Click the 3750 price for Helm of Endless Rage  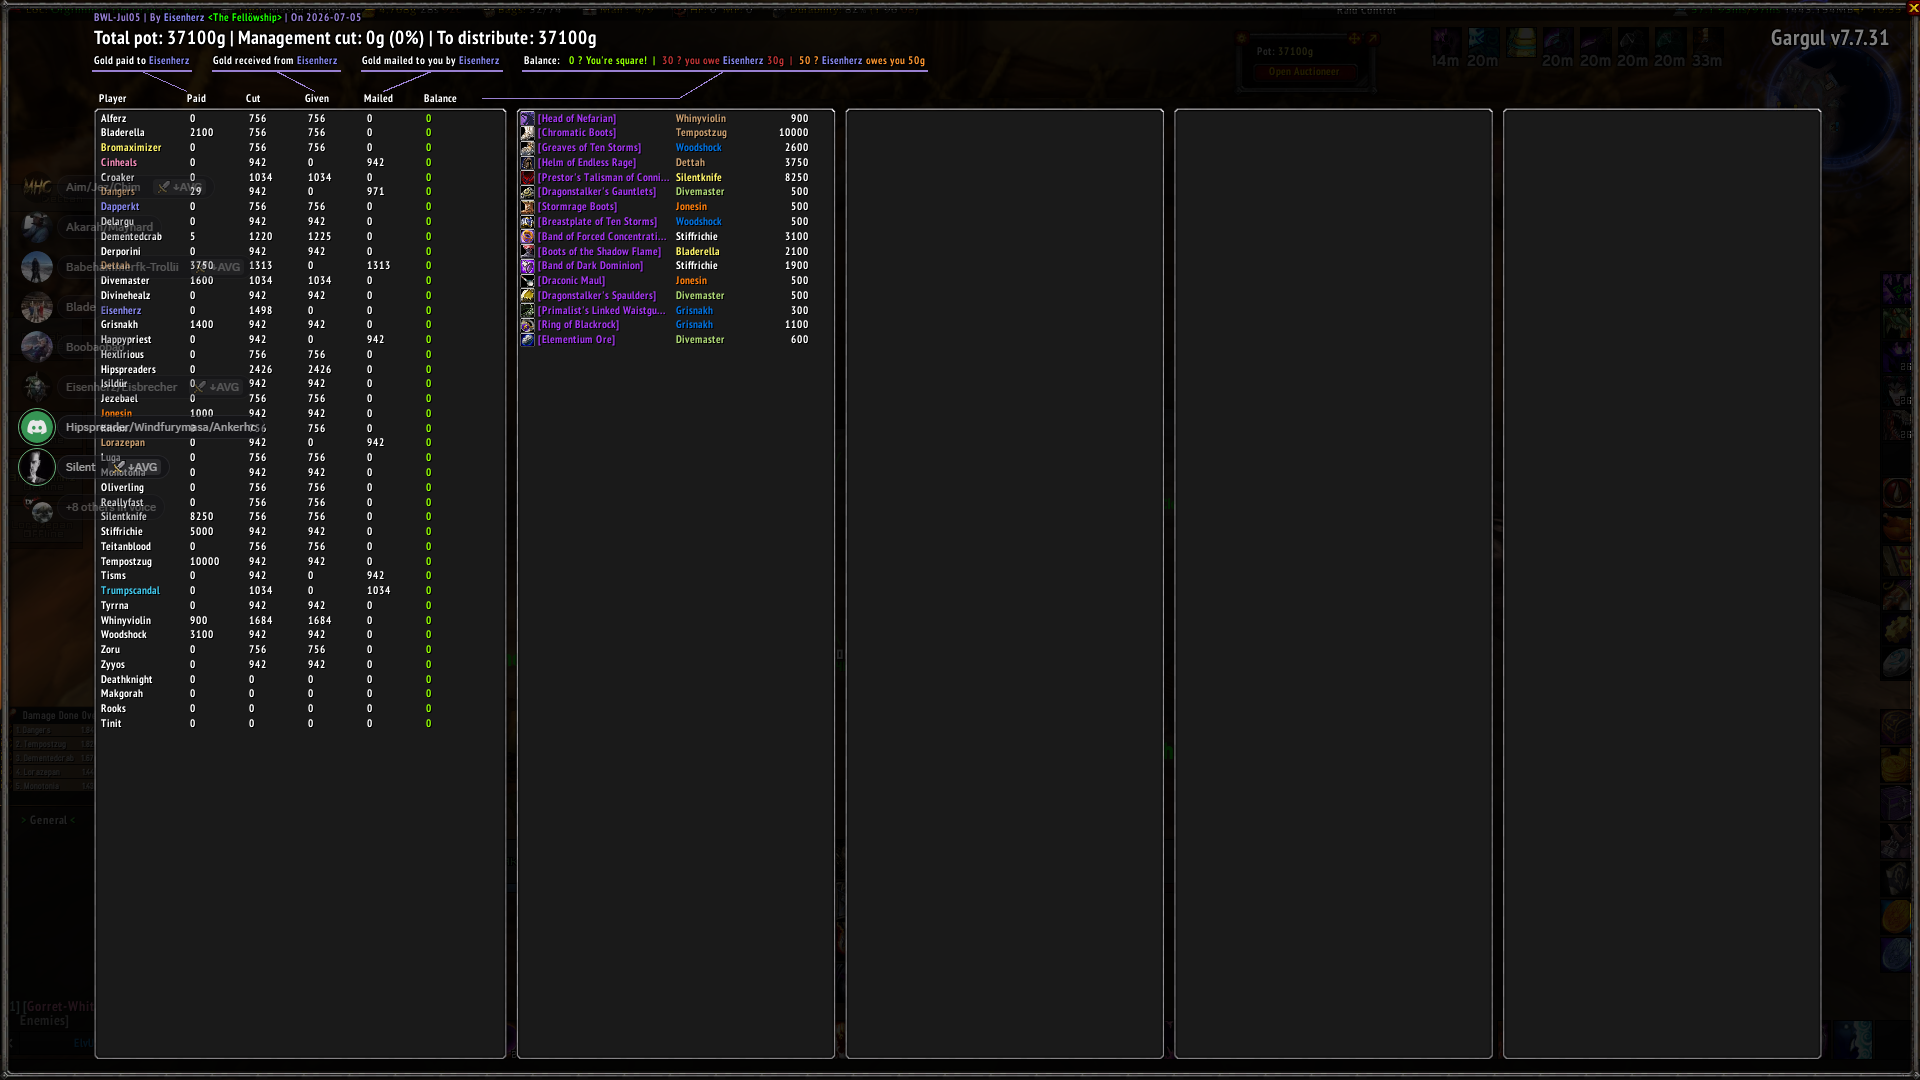pyautogui.click(x=797, y=162)
